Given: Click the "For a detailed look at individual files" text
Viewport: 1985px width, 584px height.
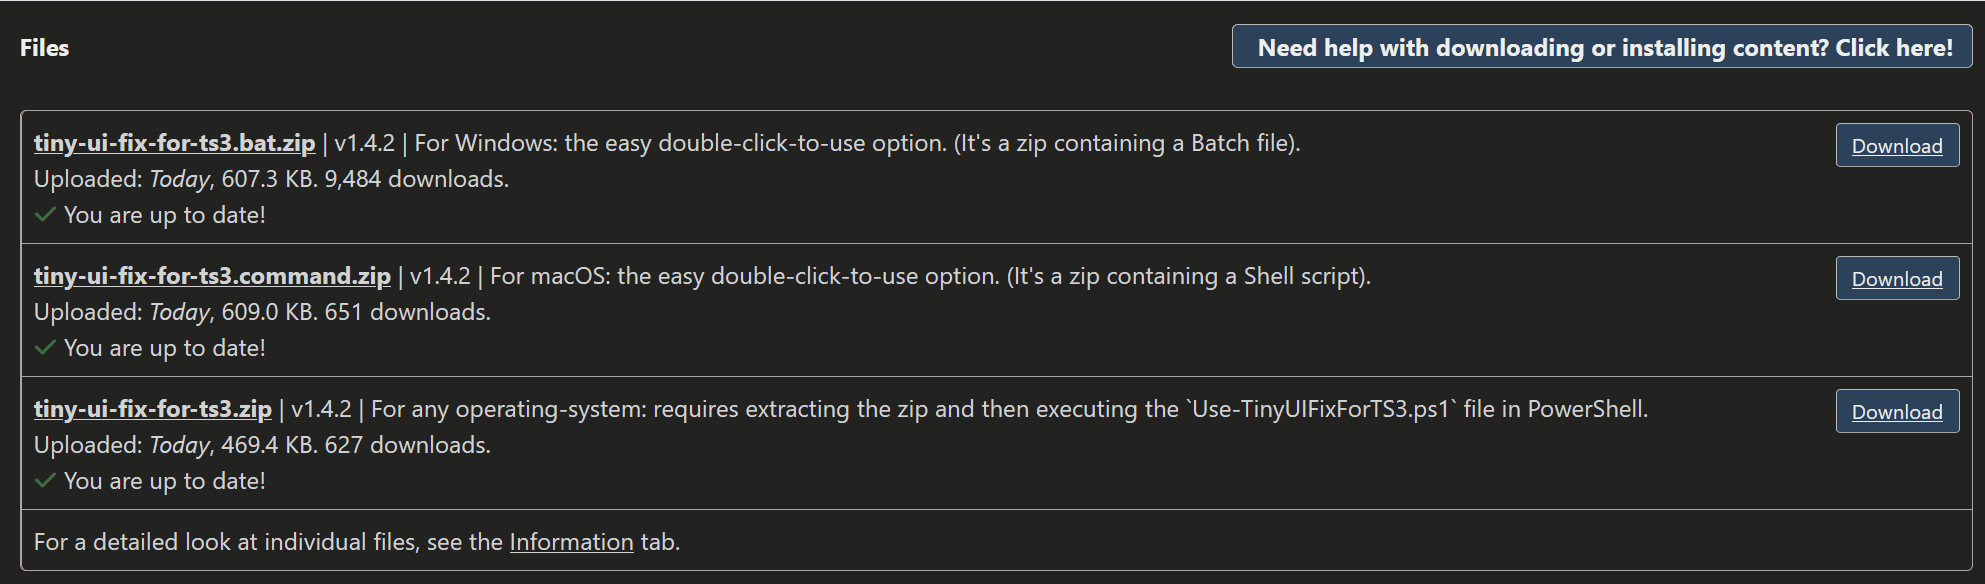Looking at the screenshot, I should [268, 542].
